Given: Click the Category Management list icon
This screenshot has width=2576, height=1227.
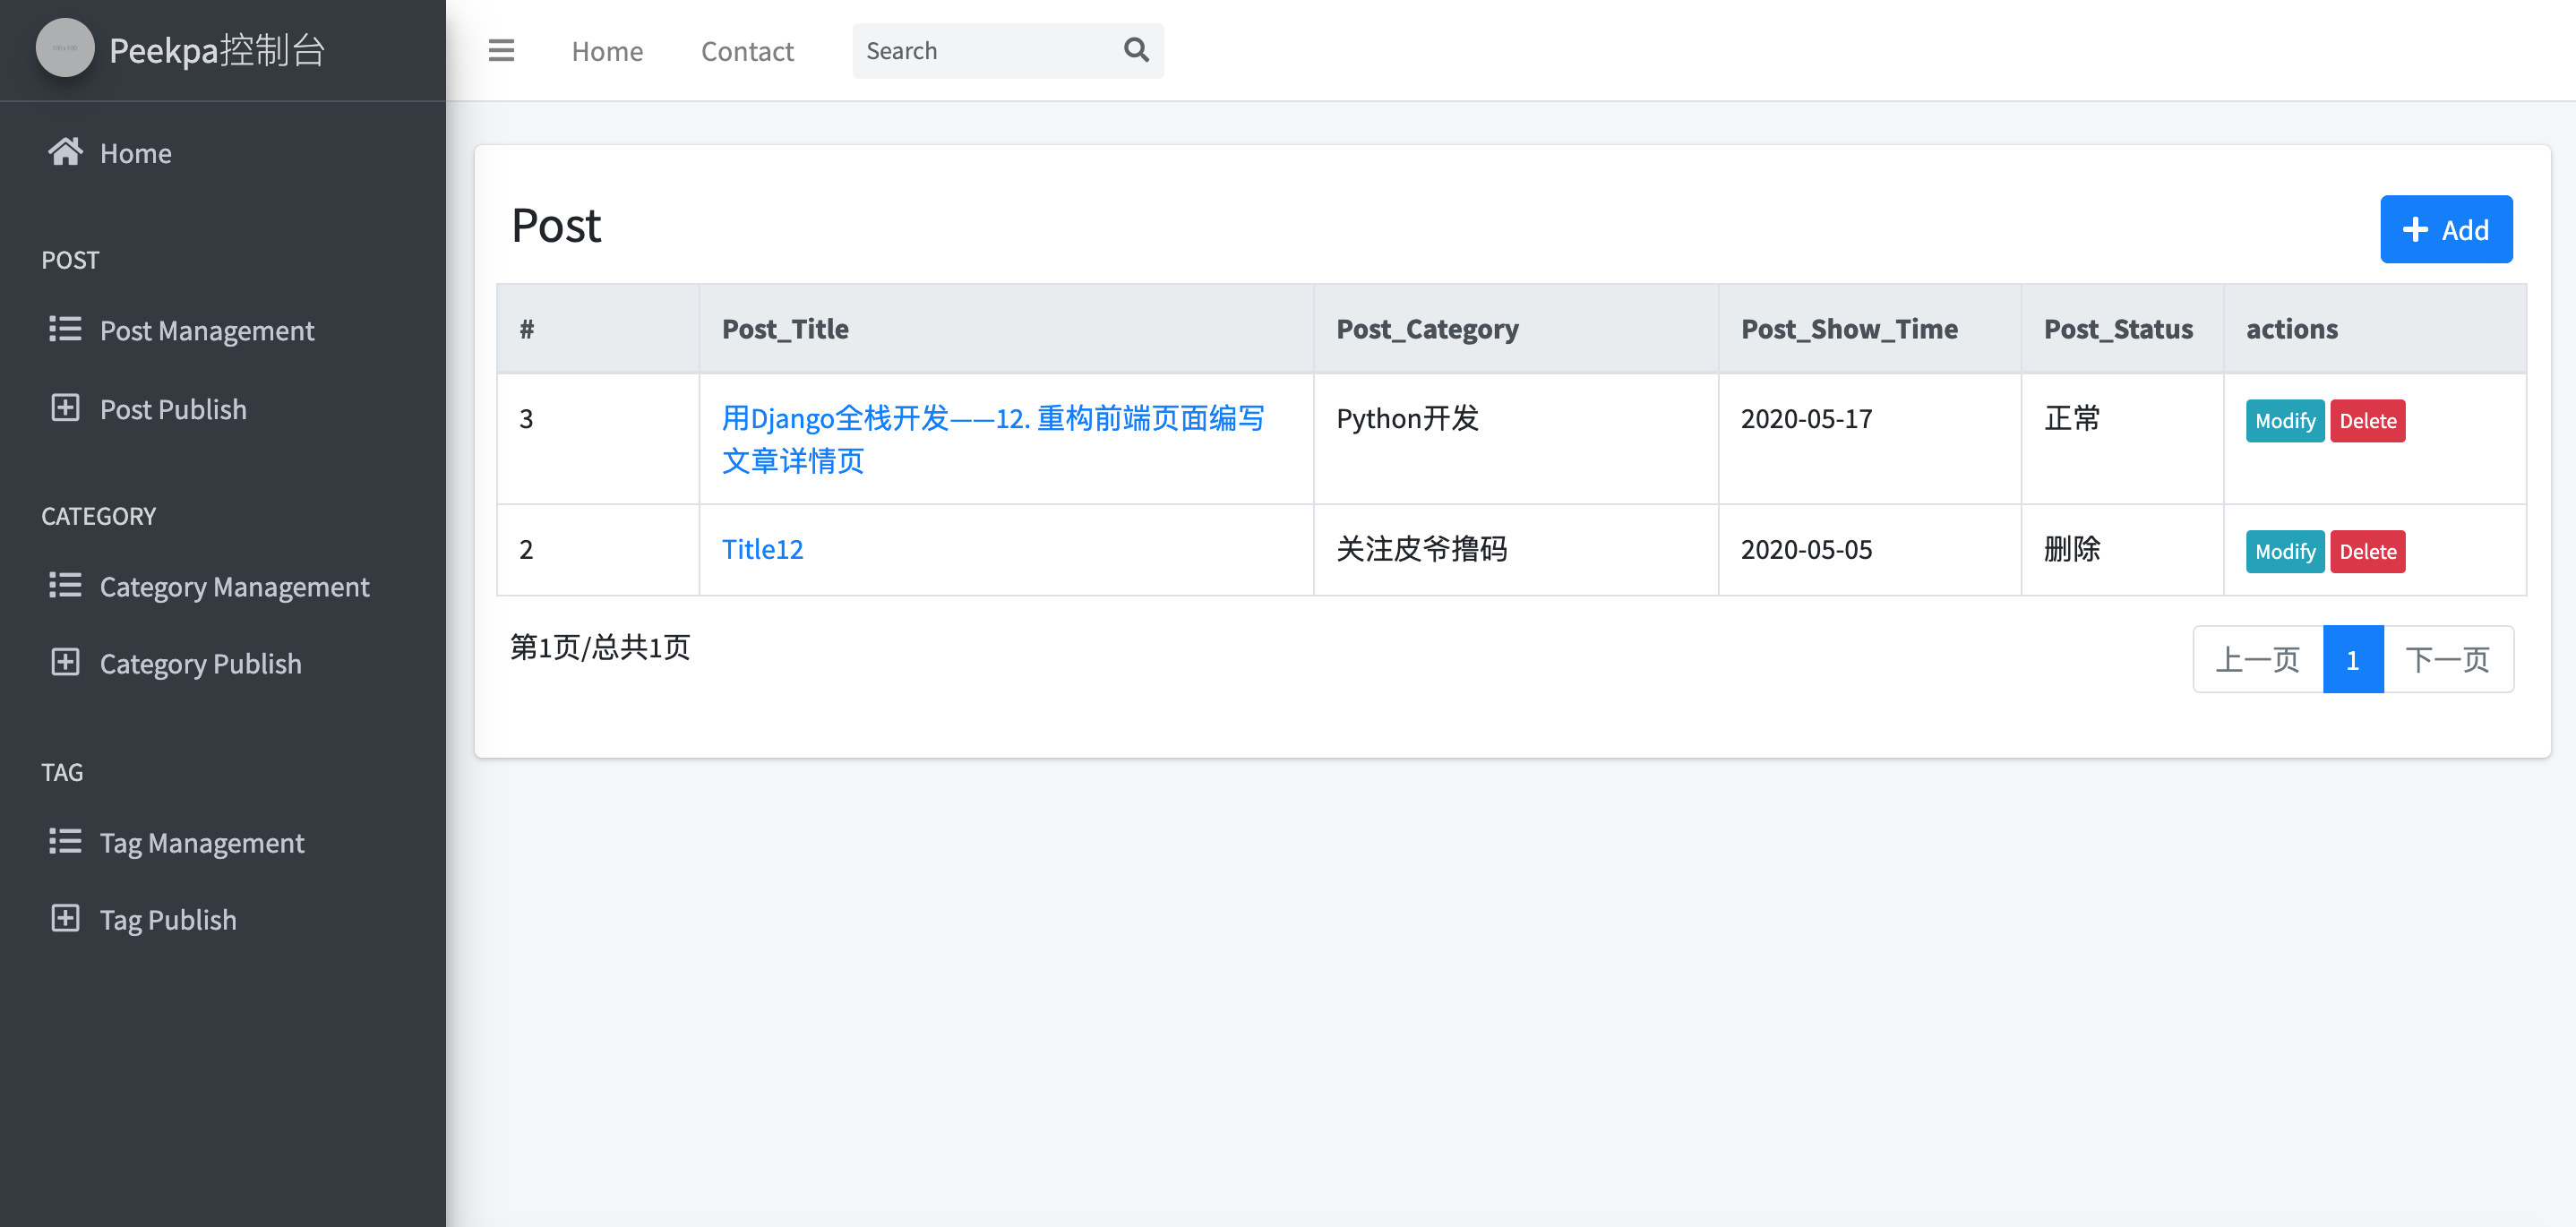Looking at the screenshot, I should 65,585.
